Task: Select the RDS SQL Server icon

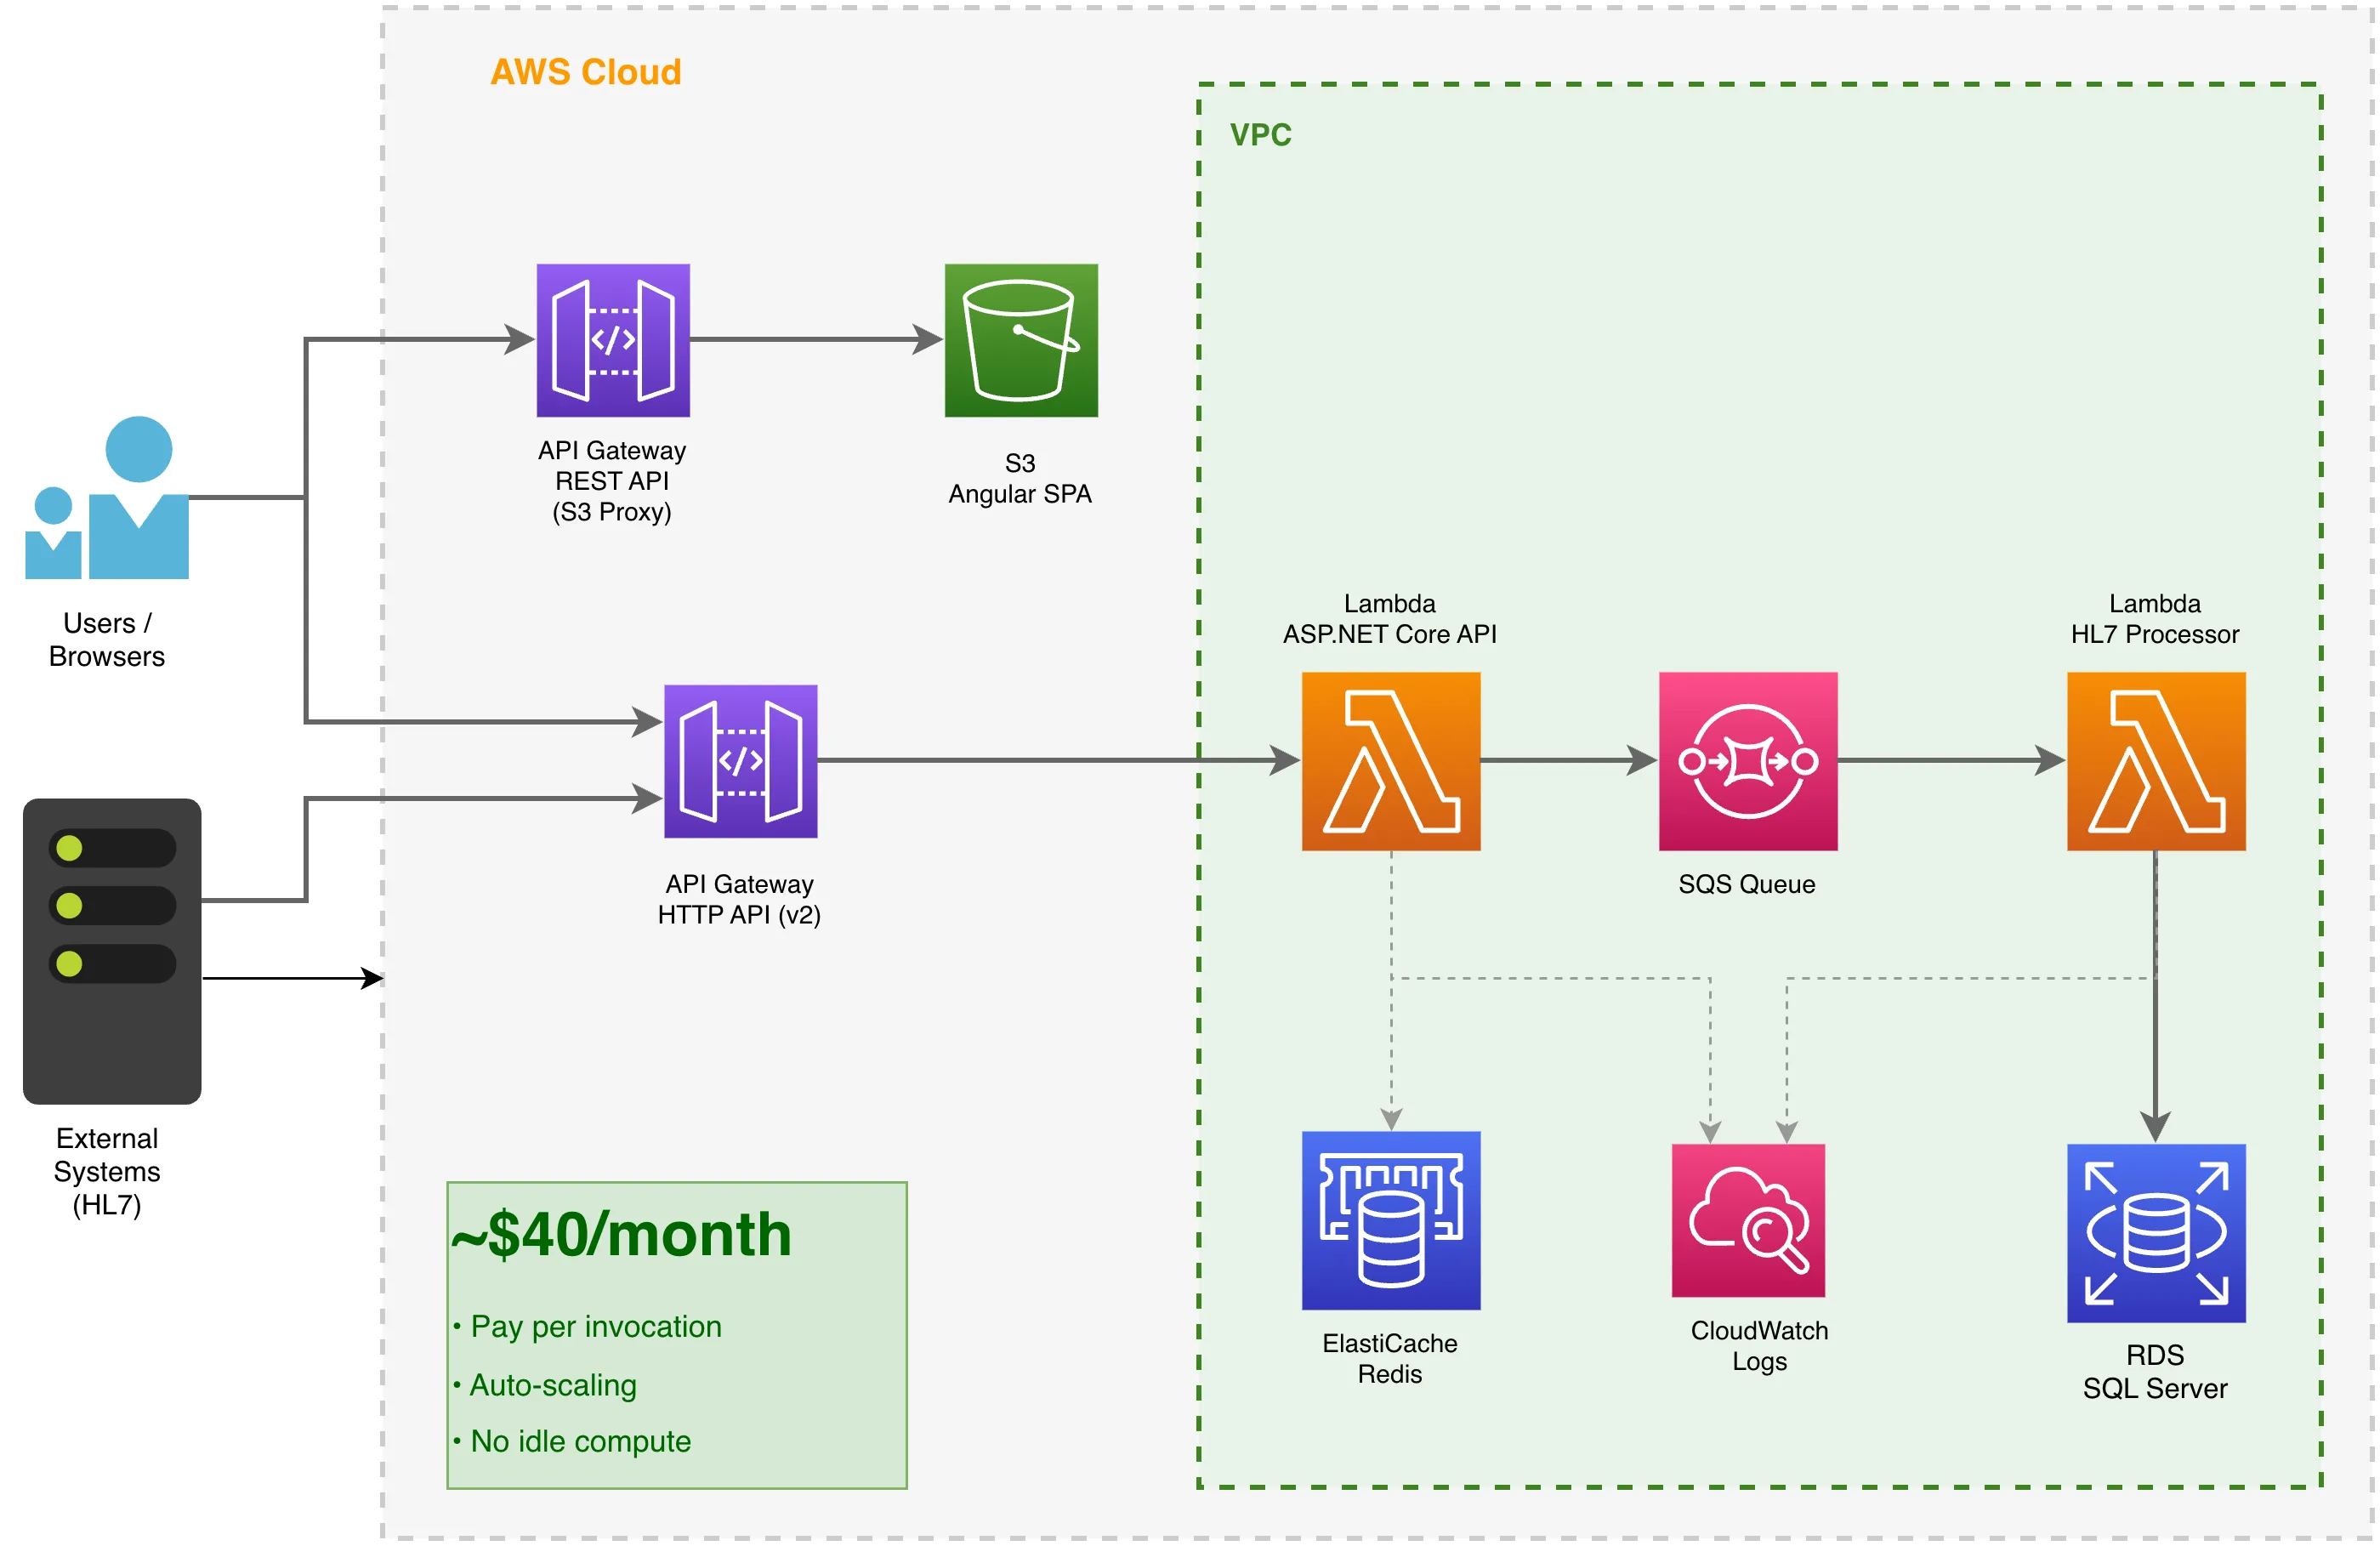Action: [x=2156, y=1235]
